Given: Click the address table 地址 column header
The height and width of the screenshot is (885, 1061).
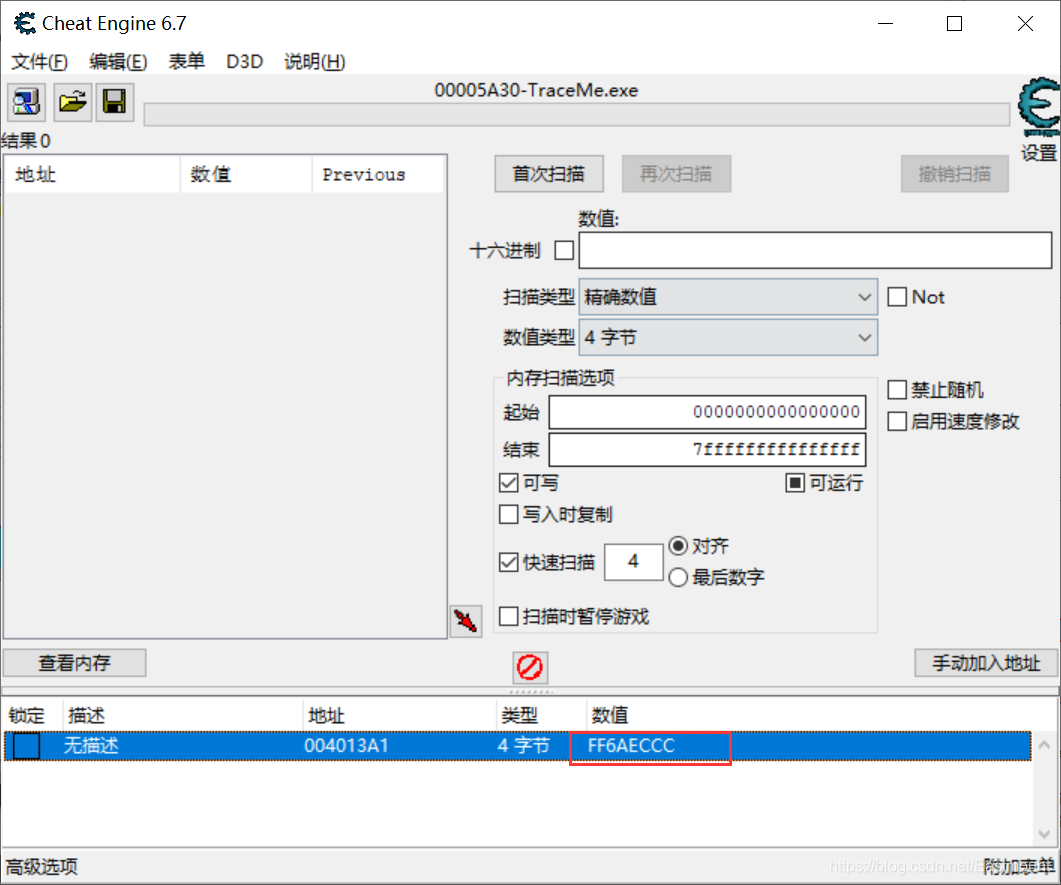Looking at the screenshot, I should point(399,715).
